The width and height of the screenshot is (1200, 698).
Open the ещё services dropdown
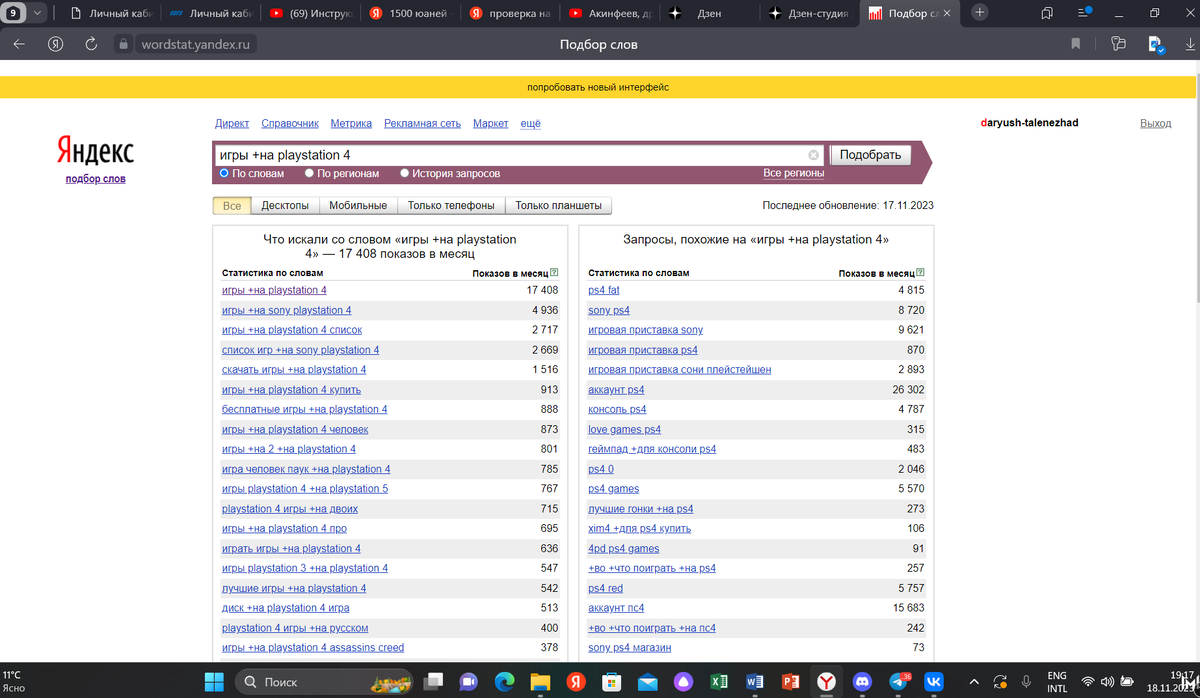tap(530, 123)
